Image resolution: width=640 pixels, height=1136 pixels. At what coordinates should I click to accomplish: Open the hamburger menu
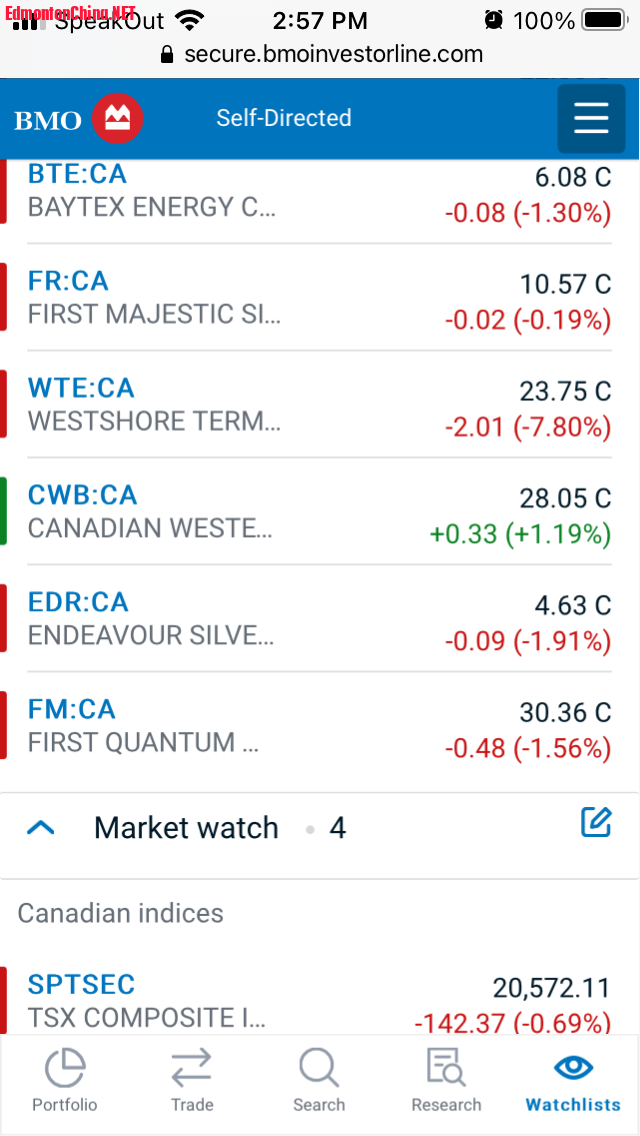591,118
